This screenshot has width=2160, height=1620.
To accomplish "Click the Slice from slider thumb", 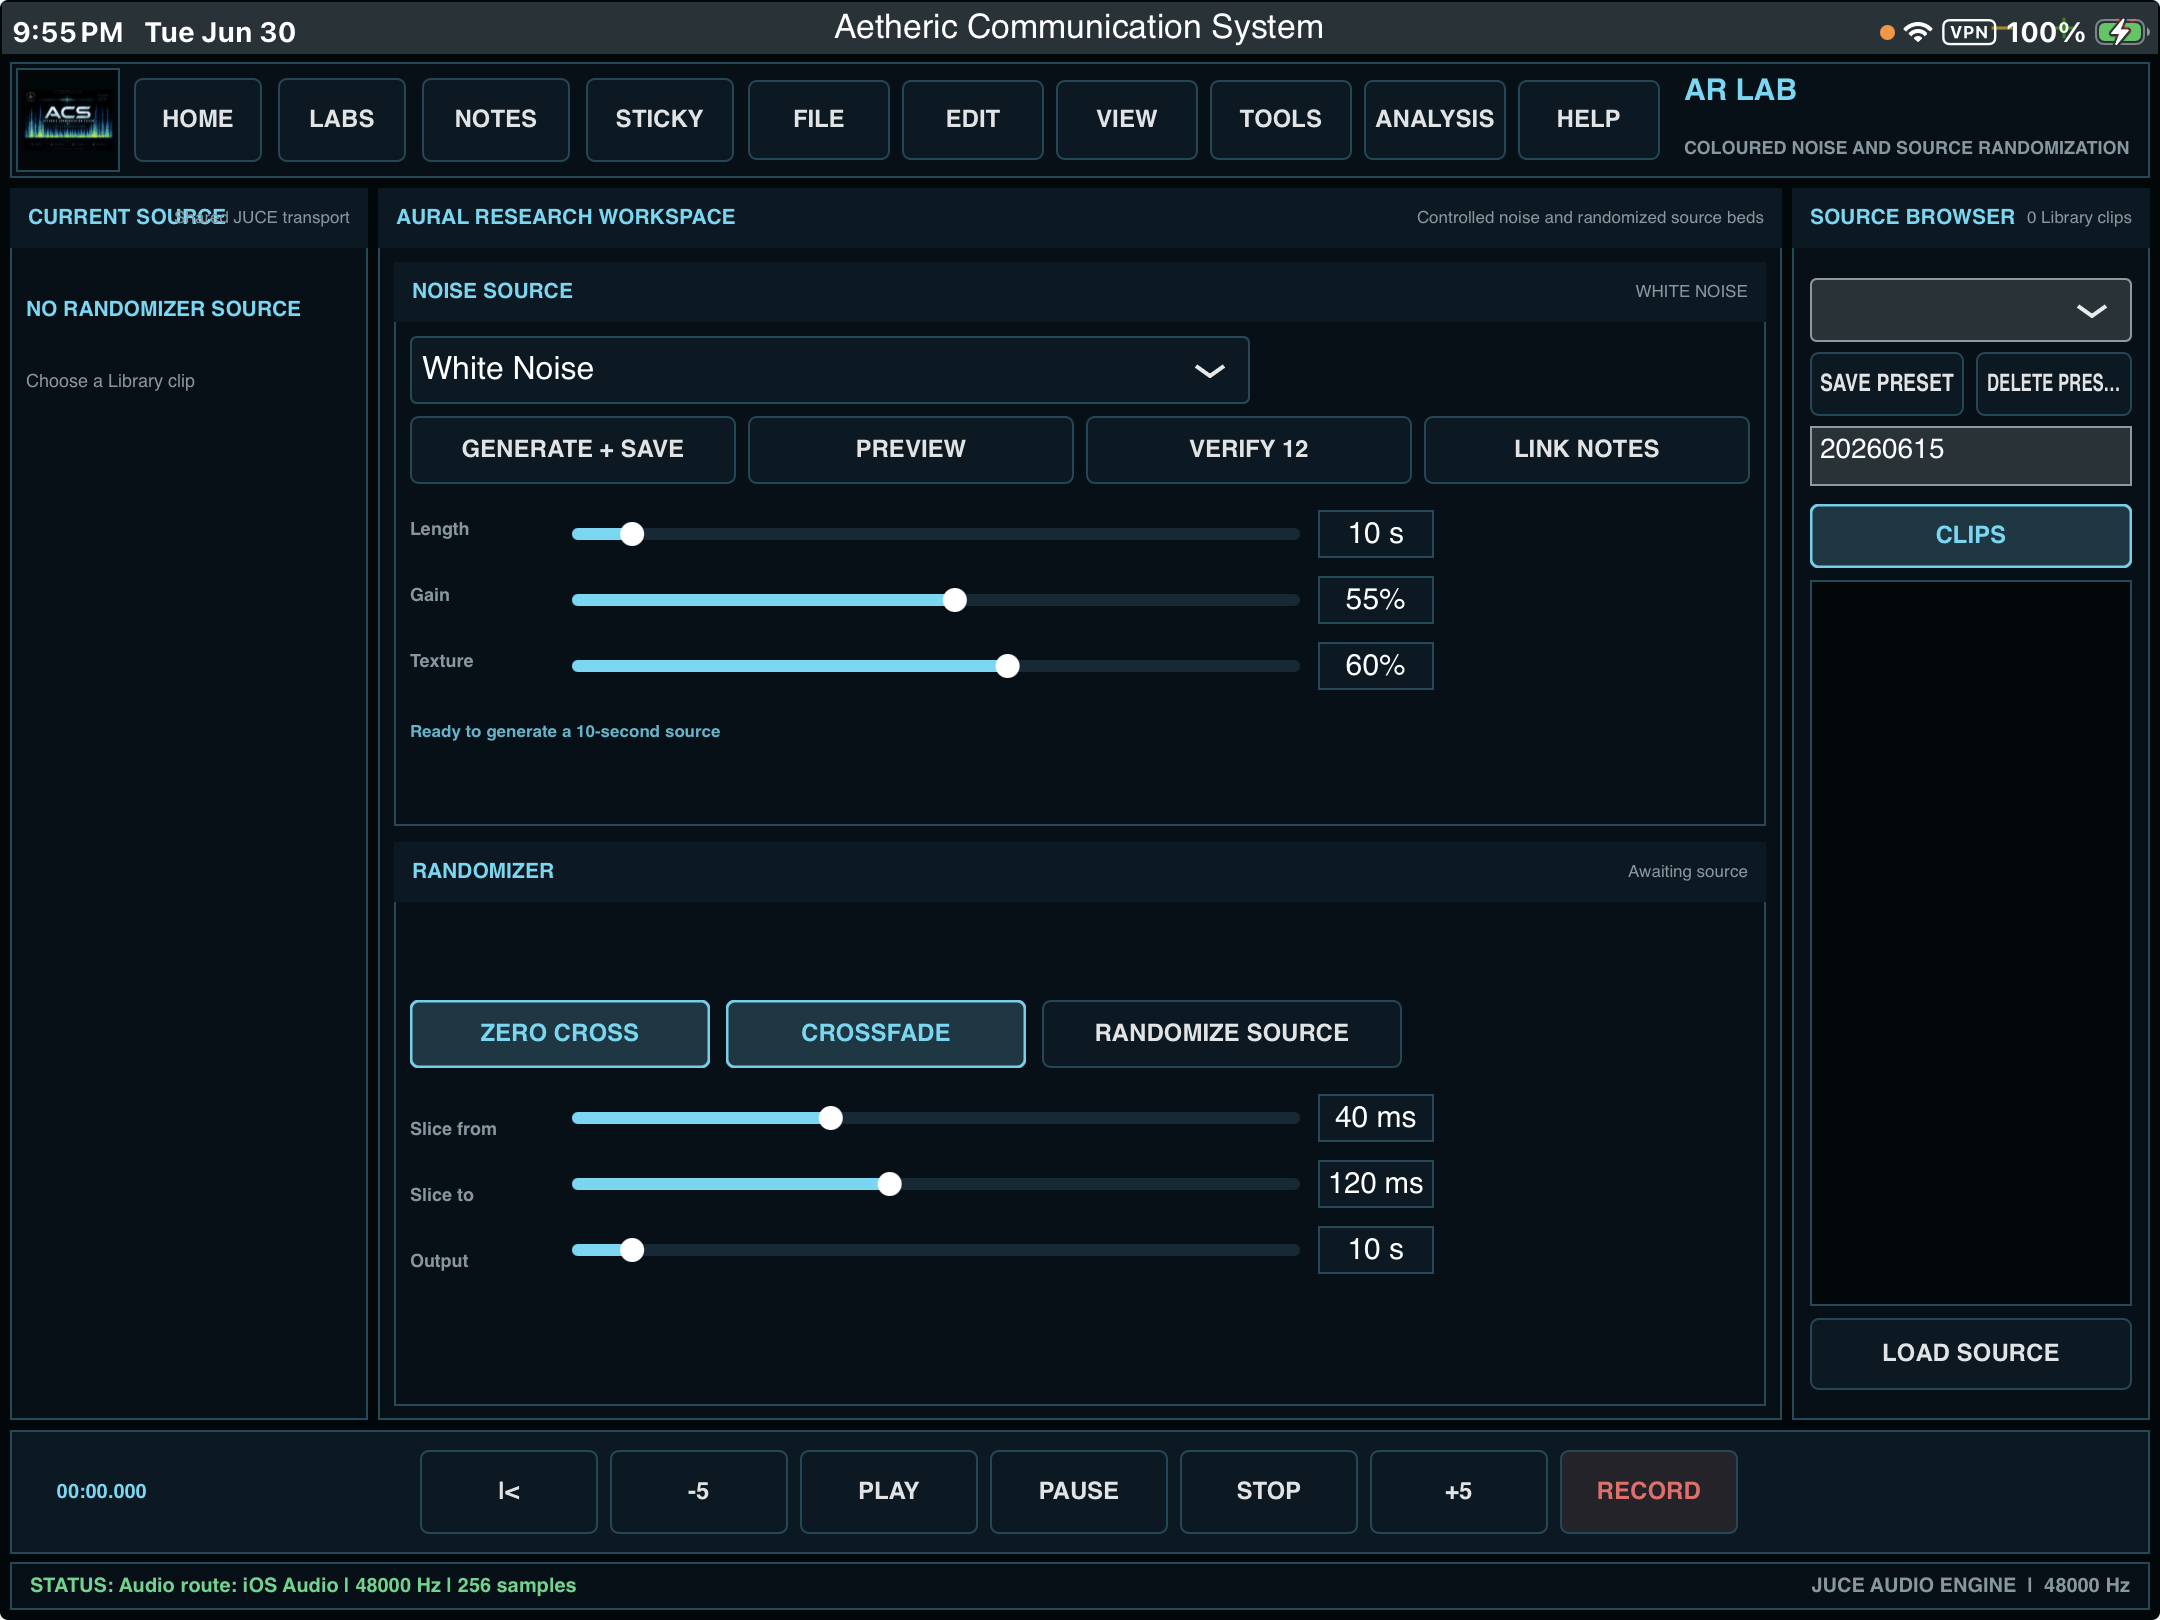I will click(x=831, y=1118).
